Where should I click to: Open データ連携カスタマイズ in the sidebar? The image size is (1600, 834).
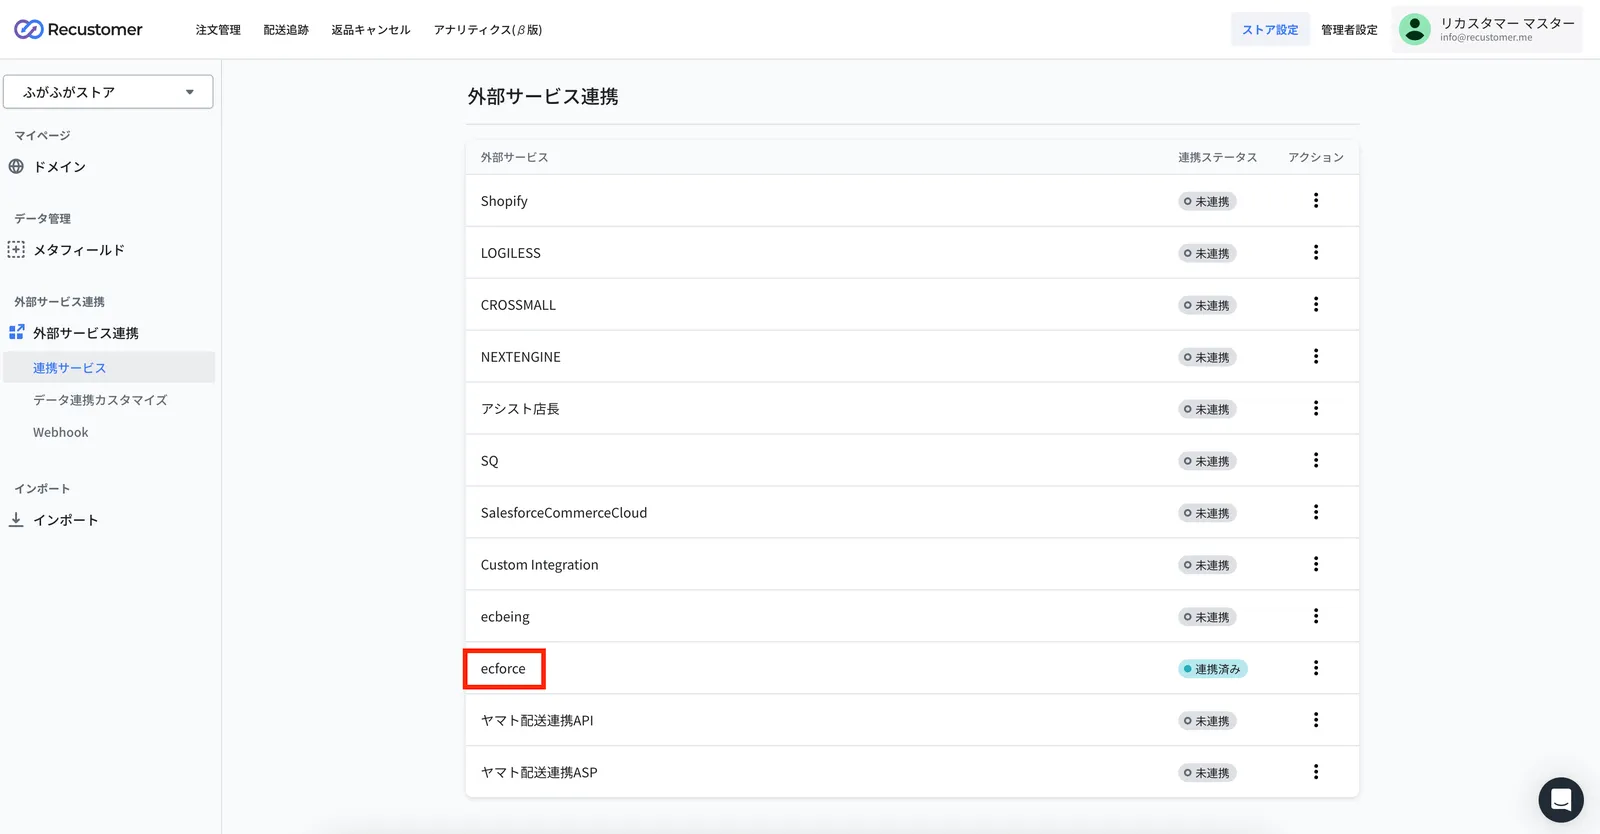point(100,400)
